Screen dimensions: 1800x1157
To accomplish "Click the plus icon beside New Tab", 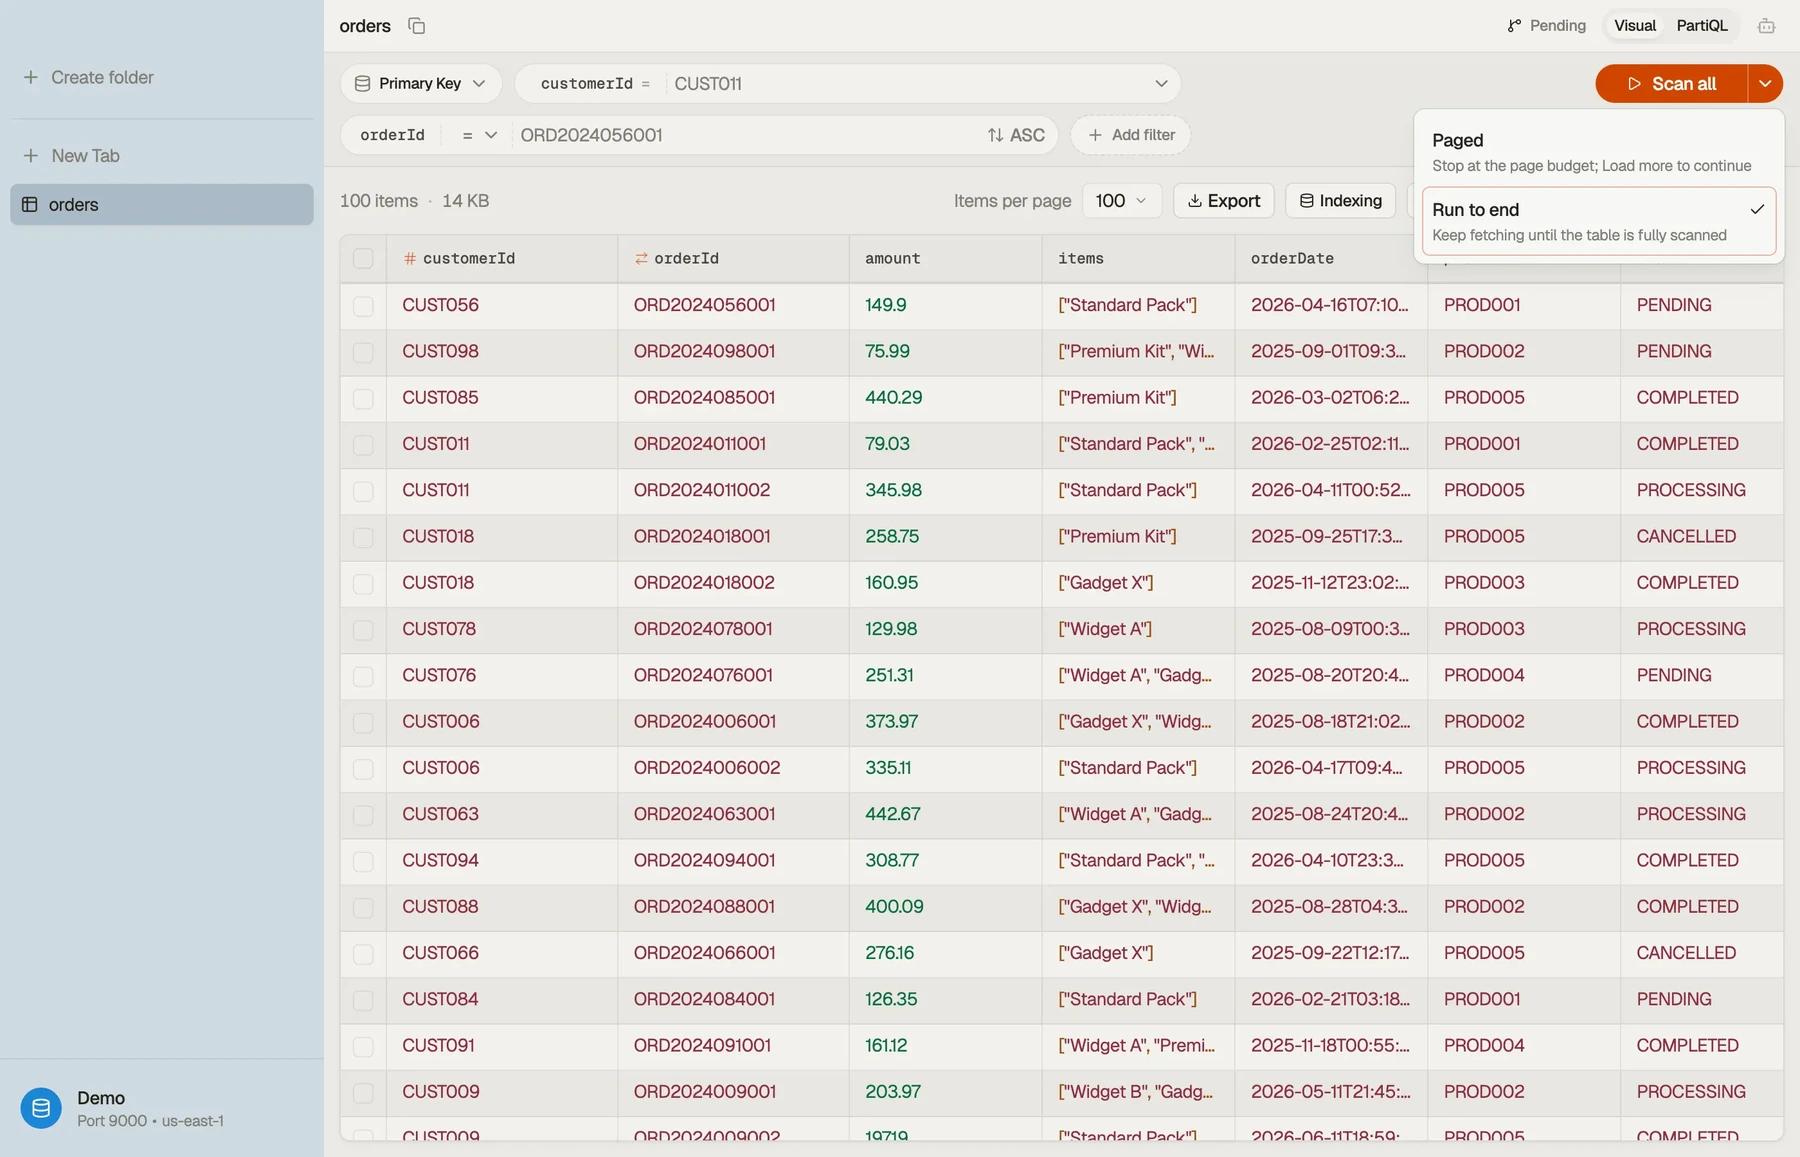I will (31, 156).
